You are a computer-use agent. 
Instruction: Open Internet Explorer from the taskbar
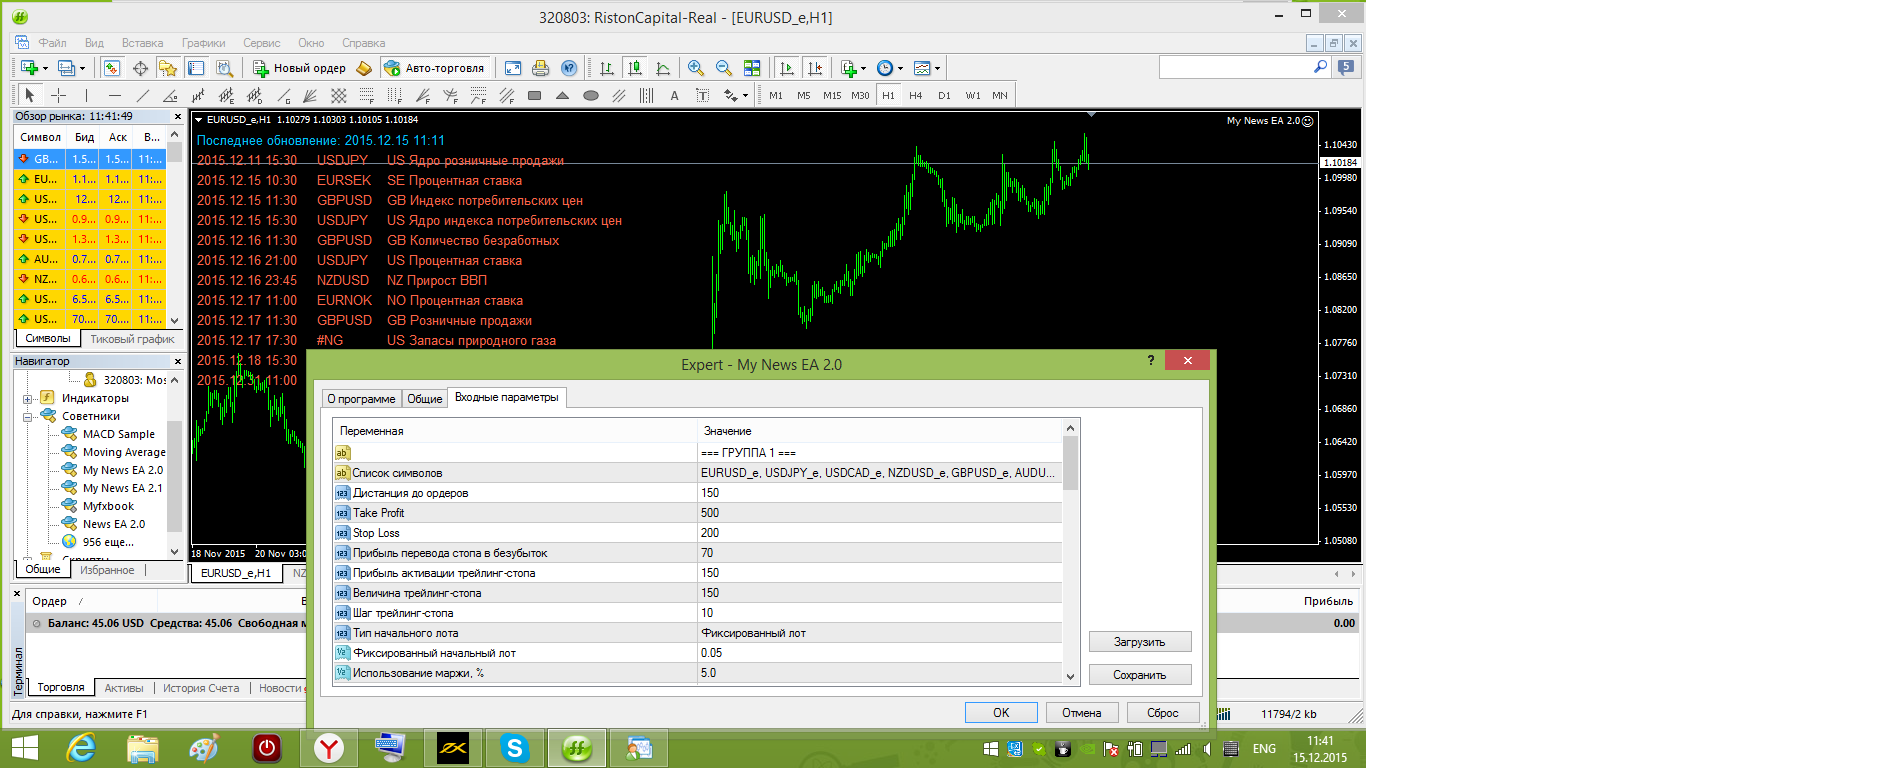[81, 748]
